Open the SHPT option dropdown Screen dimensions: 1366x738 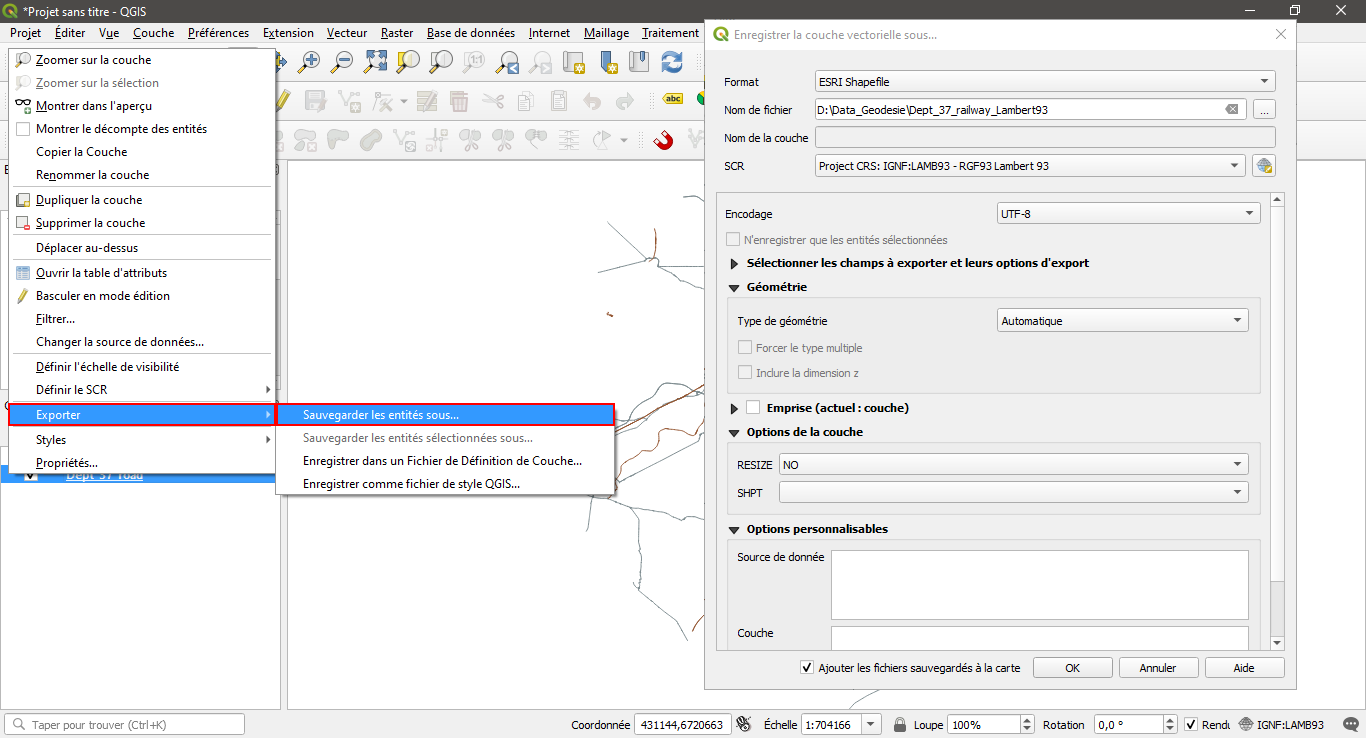(x=1013, y=492)
